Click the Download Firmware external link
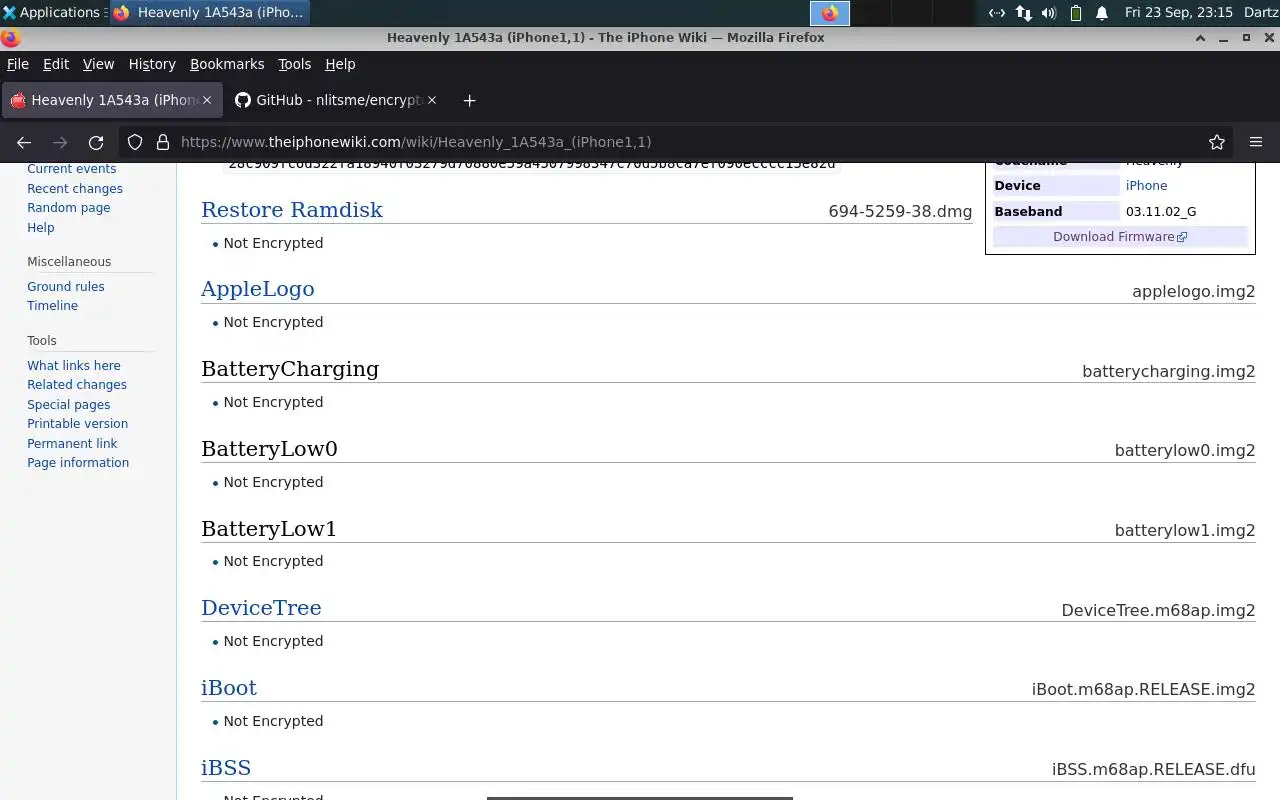 pyautogui.click(x=1120, y=237)
